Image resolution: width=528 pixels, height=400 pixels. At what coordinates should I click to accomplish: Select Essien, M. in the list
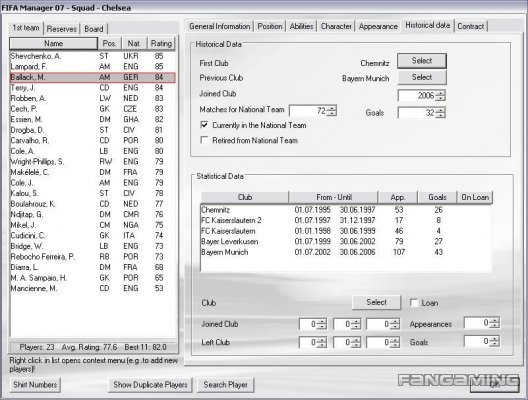point(93,120)
